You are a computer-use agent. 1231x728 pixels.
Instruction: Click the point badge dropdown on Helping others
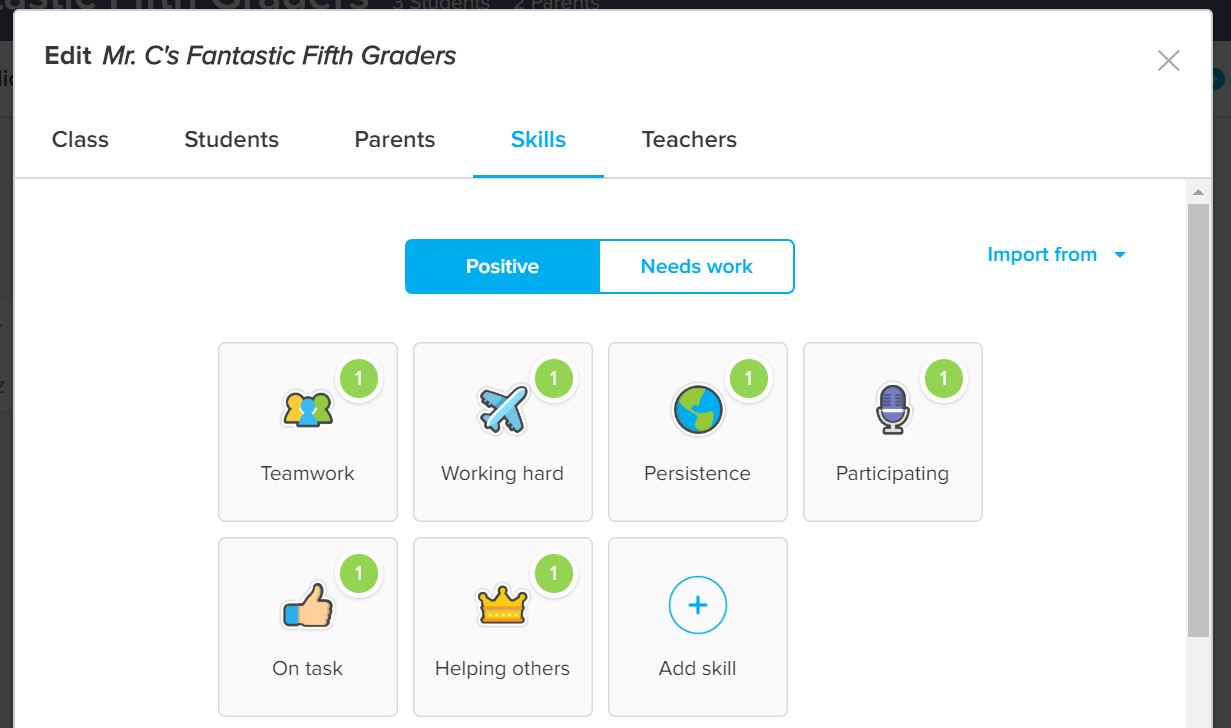click(x=554, y=573)
